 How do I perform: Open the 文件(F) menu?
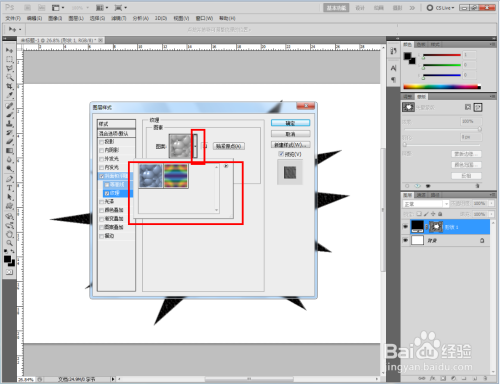[x=13, y=18]
